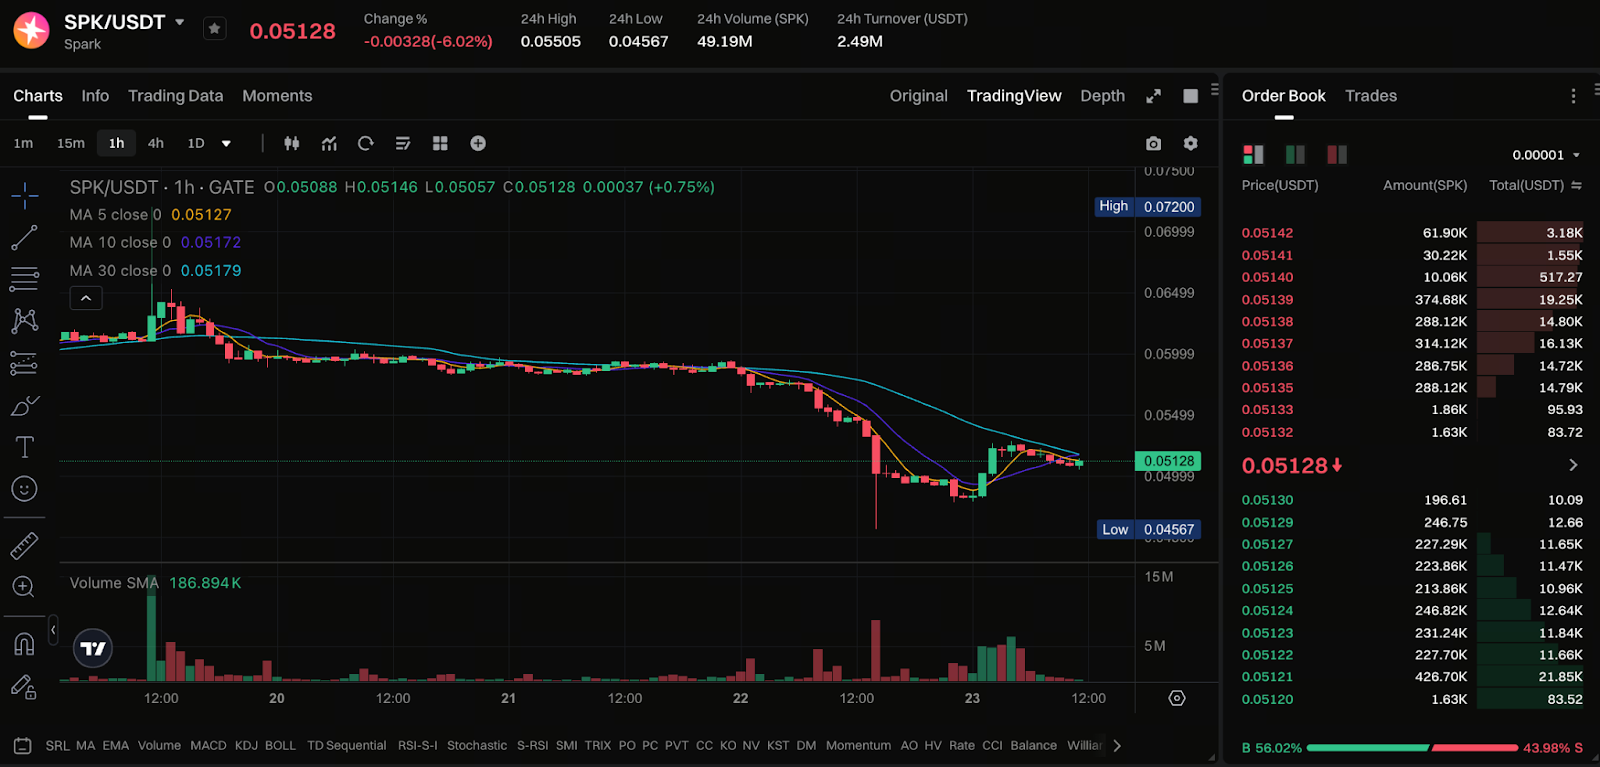Image resolution: width=1600 pixels, height=767 pixels.
Task: Show both bids and asks view
Action: [x=1253, y=154]
